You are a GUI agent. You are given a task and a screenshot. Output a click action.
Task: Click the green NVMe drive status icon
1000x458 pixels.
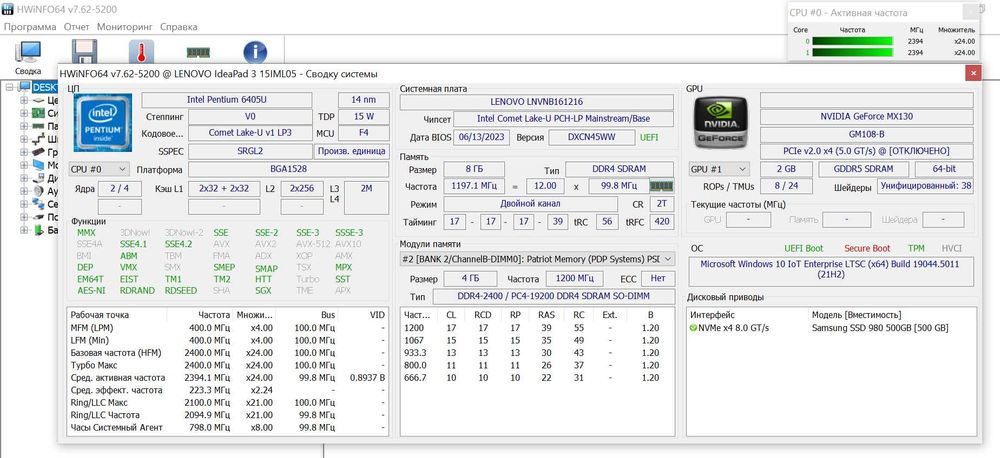[x=694, y=328]
